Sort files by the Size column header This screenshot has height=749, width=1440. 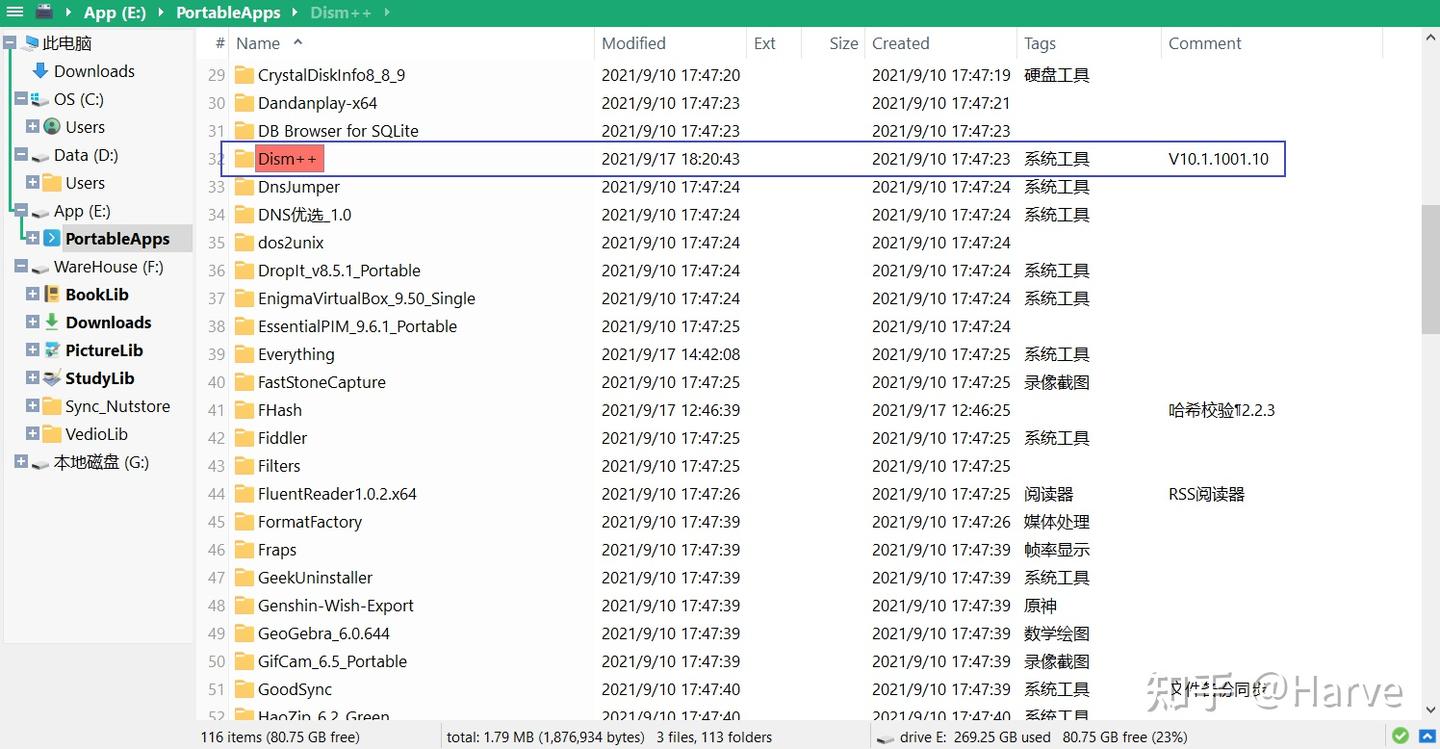pyautogui.click(x=842, y=43)
